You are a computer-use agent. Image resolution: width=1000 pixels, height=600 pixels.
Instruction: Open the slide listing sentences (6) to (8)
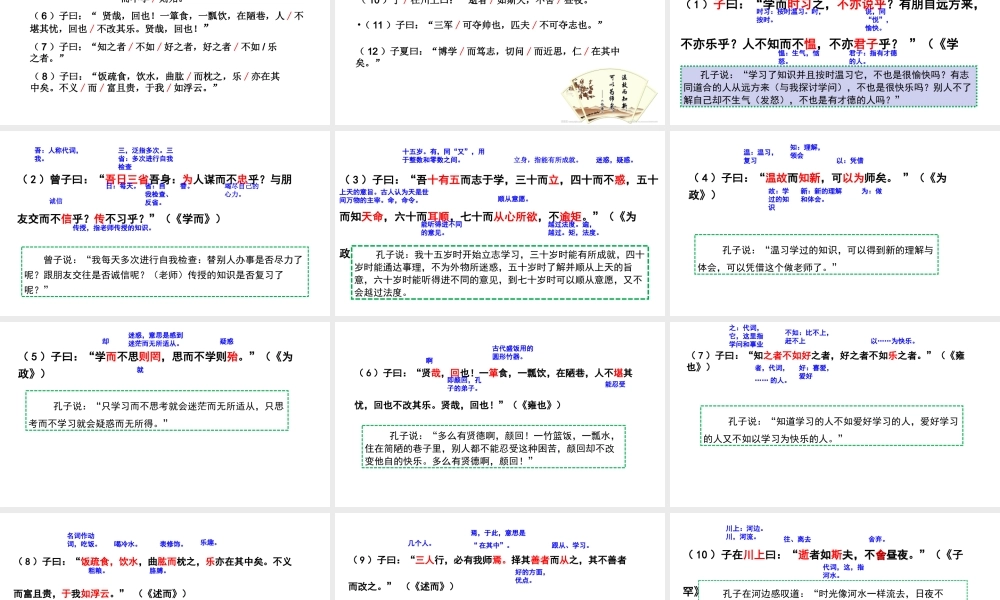165,62
